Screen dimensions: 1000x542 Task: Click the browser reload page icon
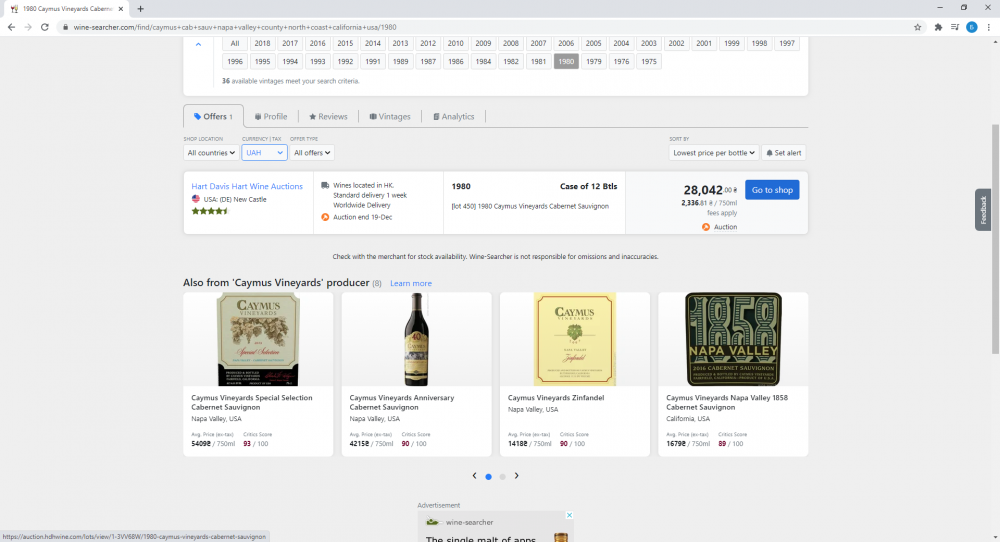click(x=45, y=27)
